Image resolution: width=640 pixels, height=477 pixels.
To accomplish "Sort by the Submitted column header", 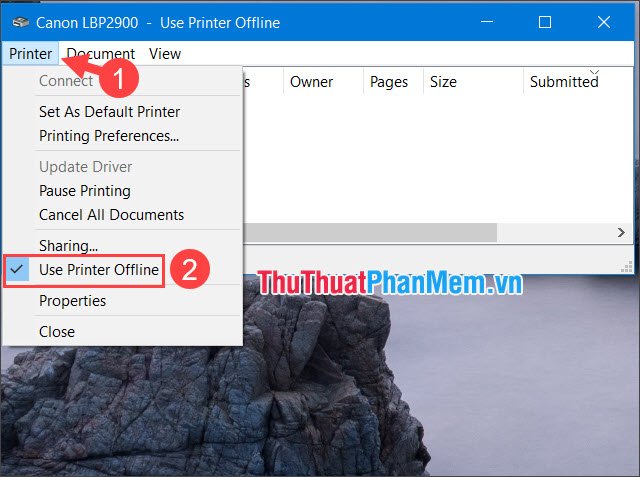I will [x=578, y=82].
